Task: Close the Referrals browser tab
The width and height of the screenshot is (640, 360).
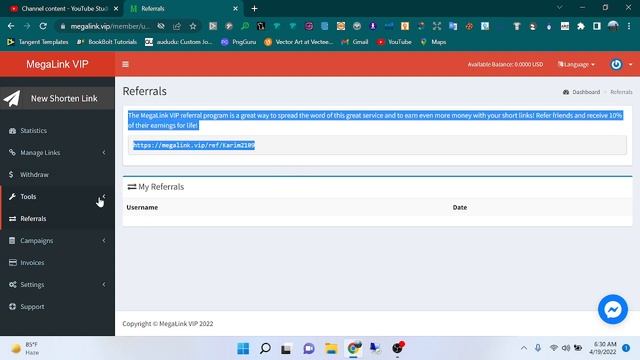Action: 236,9
